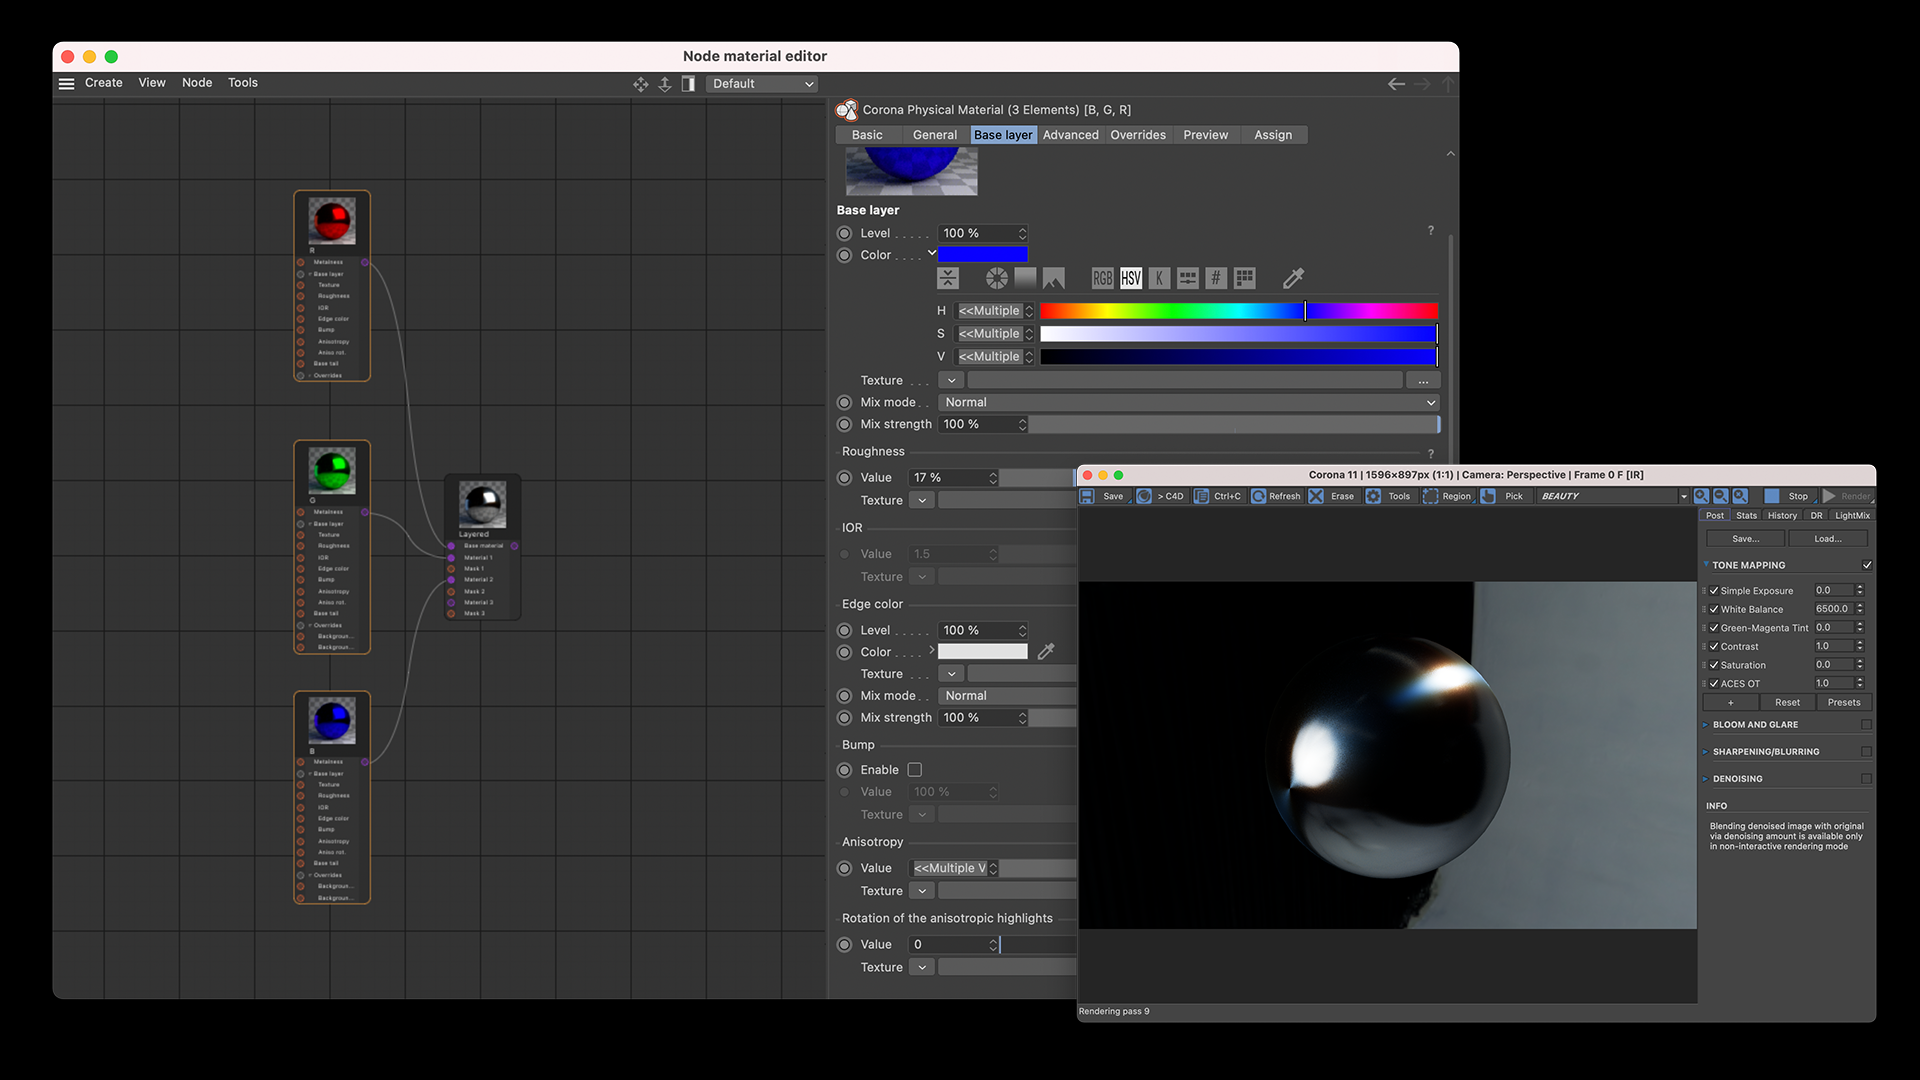This screenshot has width=1920, height=1080.
Task: Click the move/pan view icon in editor toolbar
Action: (x=641, y=84)
